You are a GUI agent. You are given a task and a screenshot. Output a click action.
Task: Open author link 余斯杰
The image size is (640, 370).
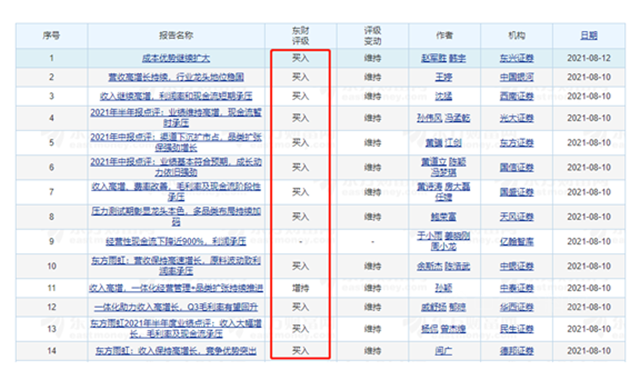(x=429, y=266)
